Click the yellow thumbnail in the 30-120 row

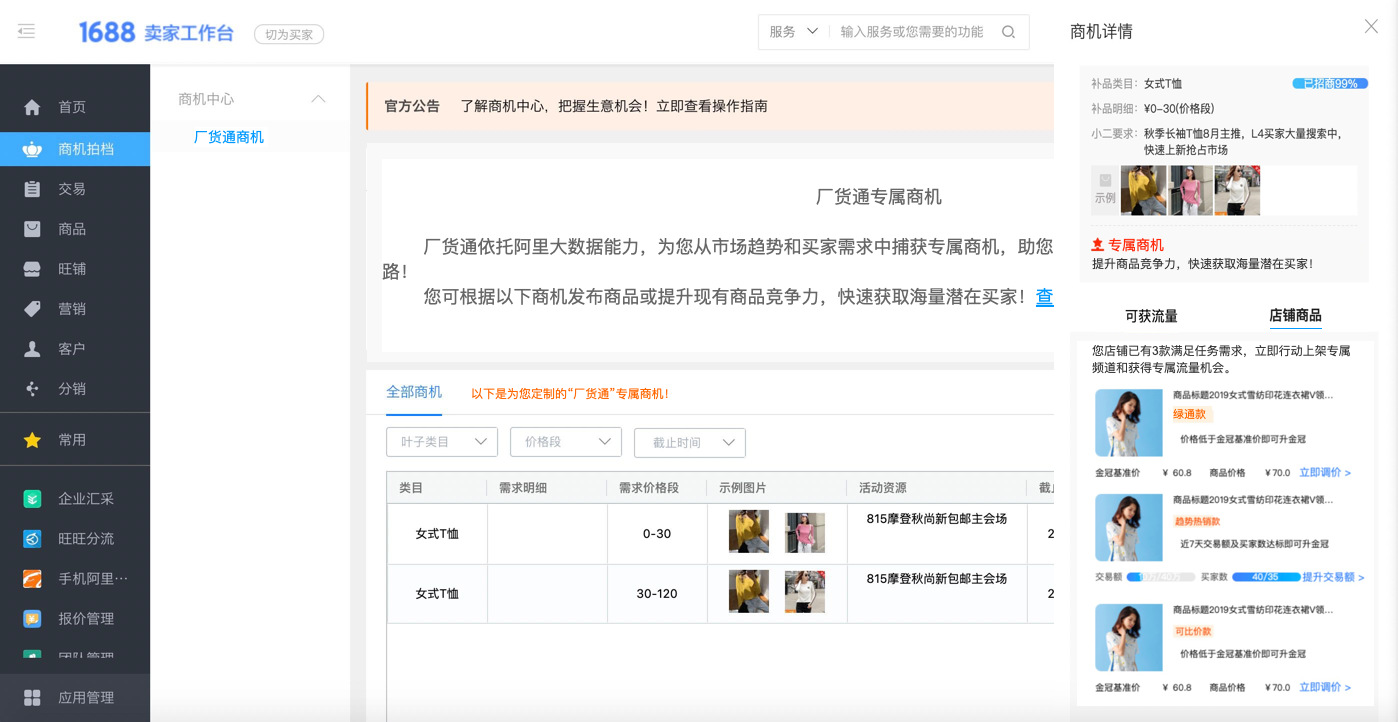[x=749, y=591]
